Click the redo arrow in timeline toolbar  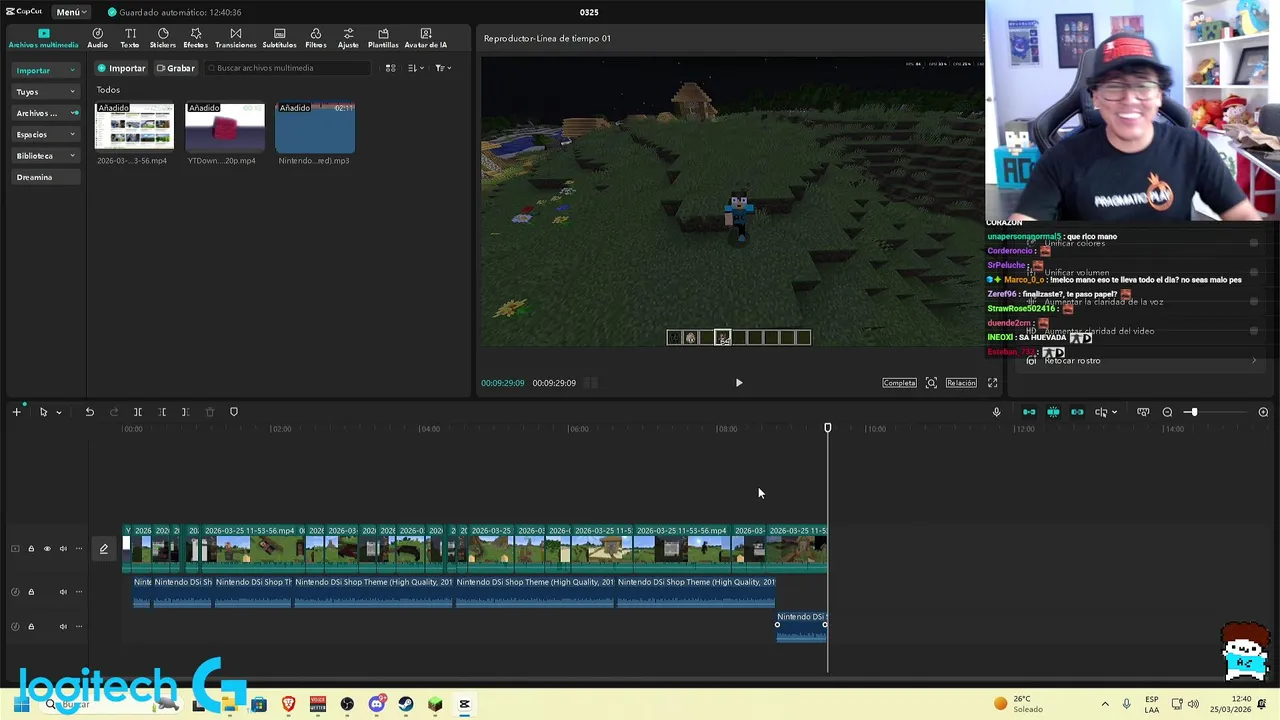(113, 412)
